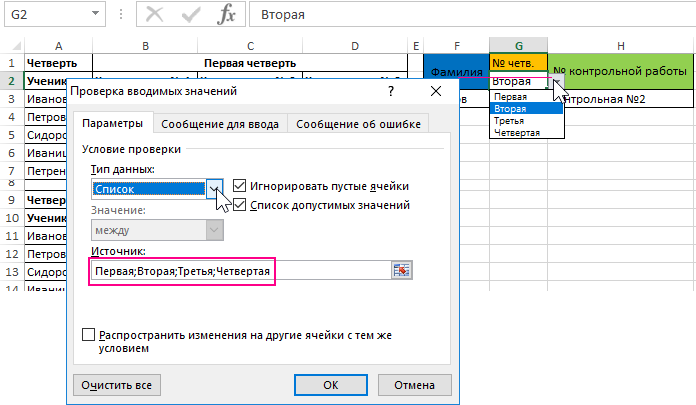This screenshot has height=405, width=696.
Task: Click cell A4 Петров
Action: pos(46,117)
